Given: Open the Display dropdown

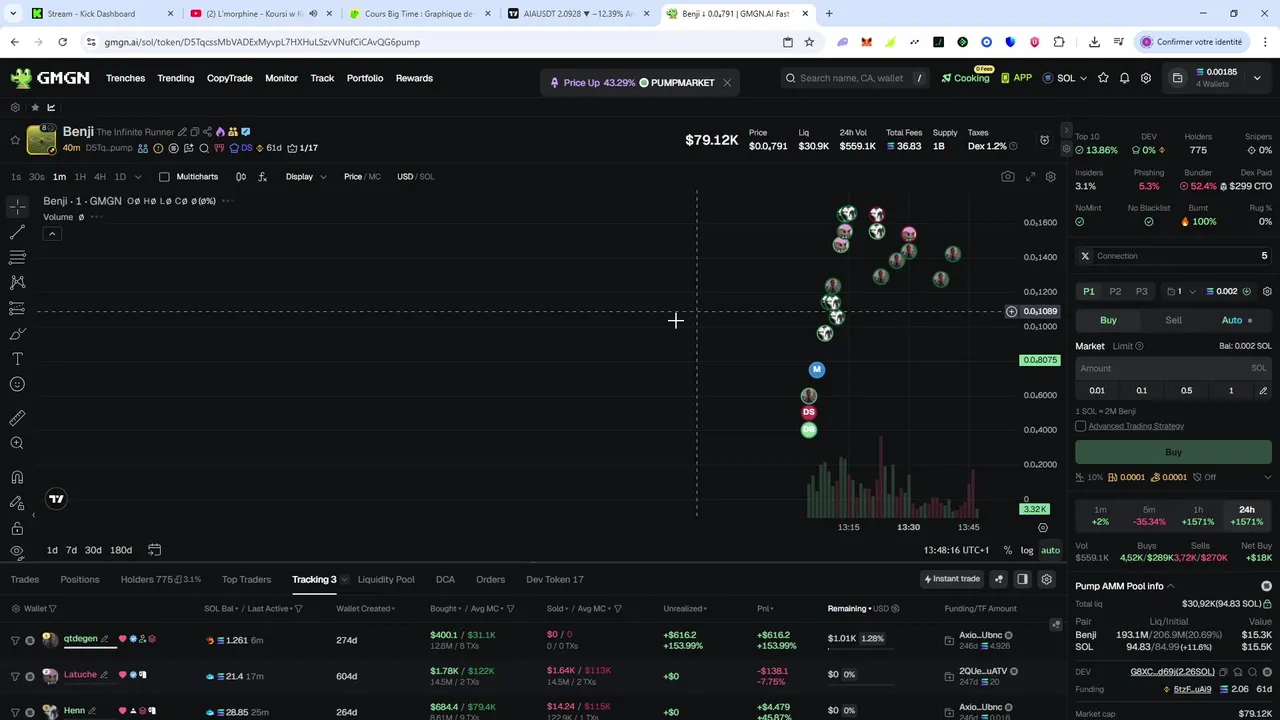Looking at the screenshot, I should click(x=306, y=177).
